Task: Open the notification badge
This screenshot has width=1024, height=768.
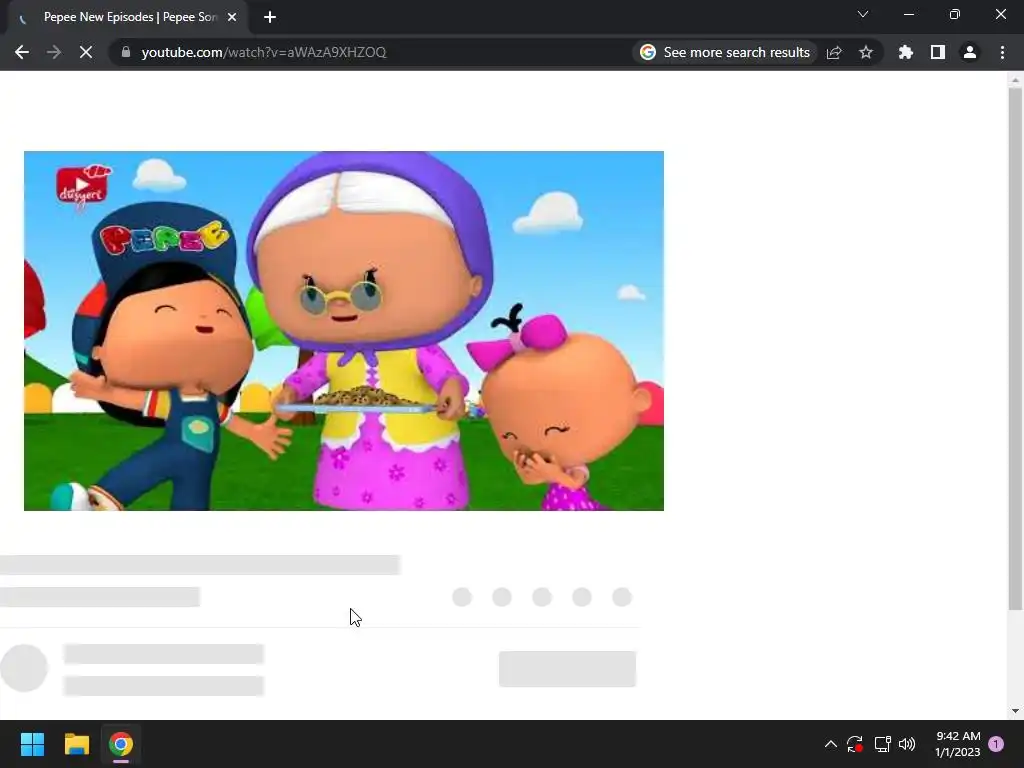Action: (x=996, y=744)
